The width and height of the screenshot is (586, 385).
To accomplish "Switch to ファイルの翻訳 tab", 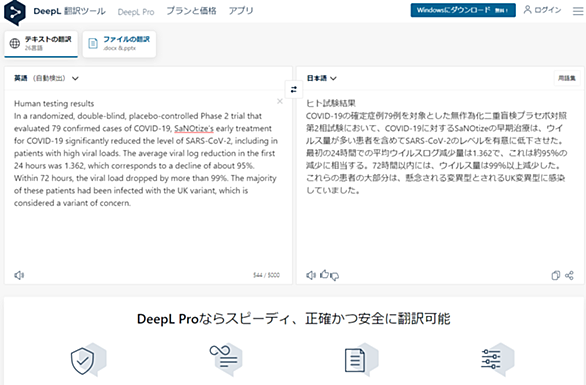I will [x=119, y=44].
